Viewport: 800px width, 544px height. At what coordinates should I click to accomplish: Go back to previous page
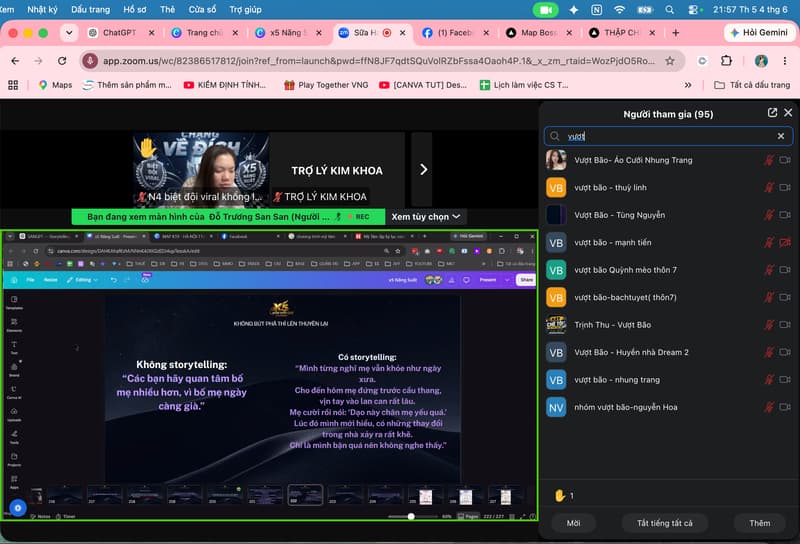click(15, 61)
